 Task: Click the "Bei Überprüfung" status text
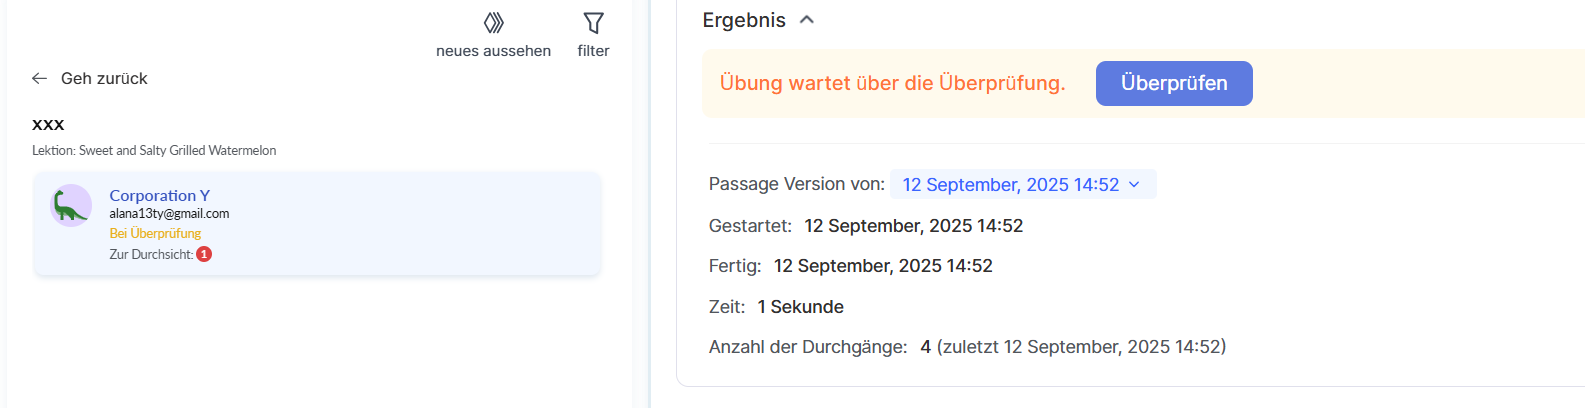pyautogui.click(x=155, y=233)
